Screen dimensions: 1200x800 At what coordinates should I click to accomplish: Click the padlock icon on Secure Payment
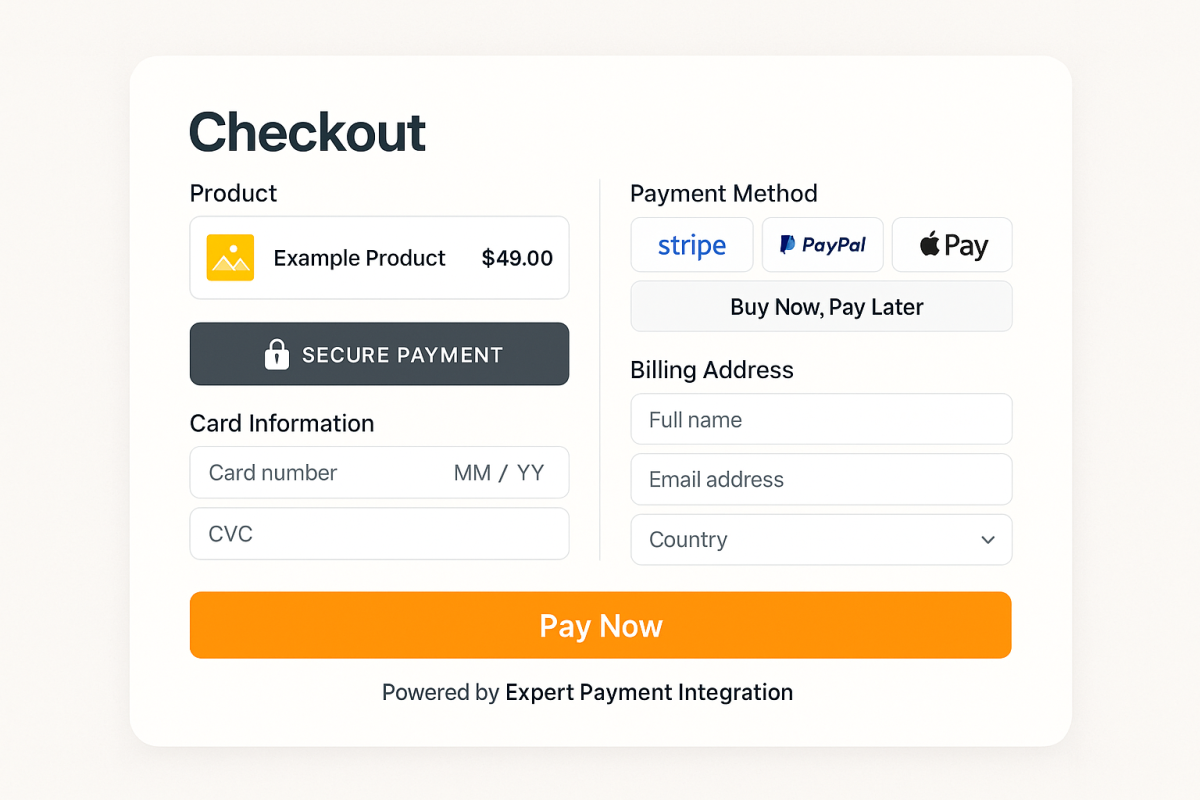(x=277, y=354)
